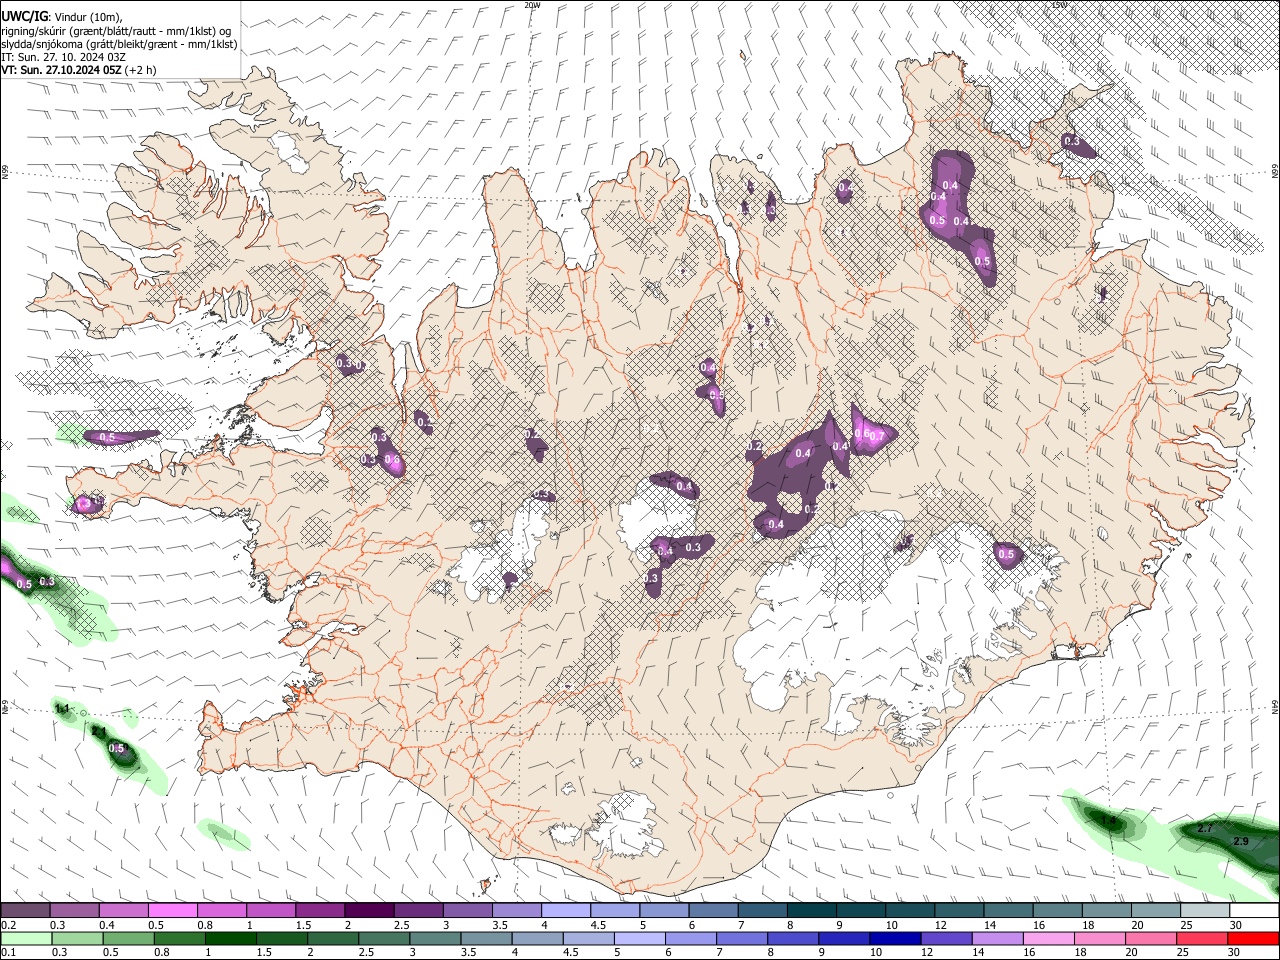The height and width of the screenshot is (960, 1280).
Task: Click the grey-purple 0.2 swatch in the snow legend
Action: pos(25,911)
